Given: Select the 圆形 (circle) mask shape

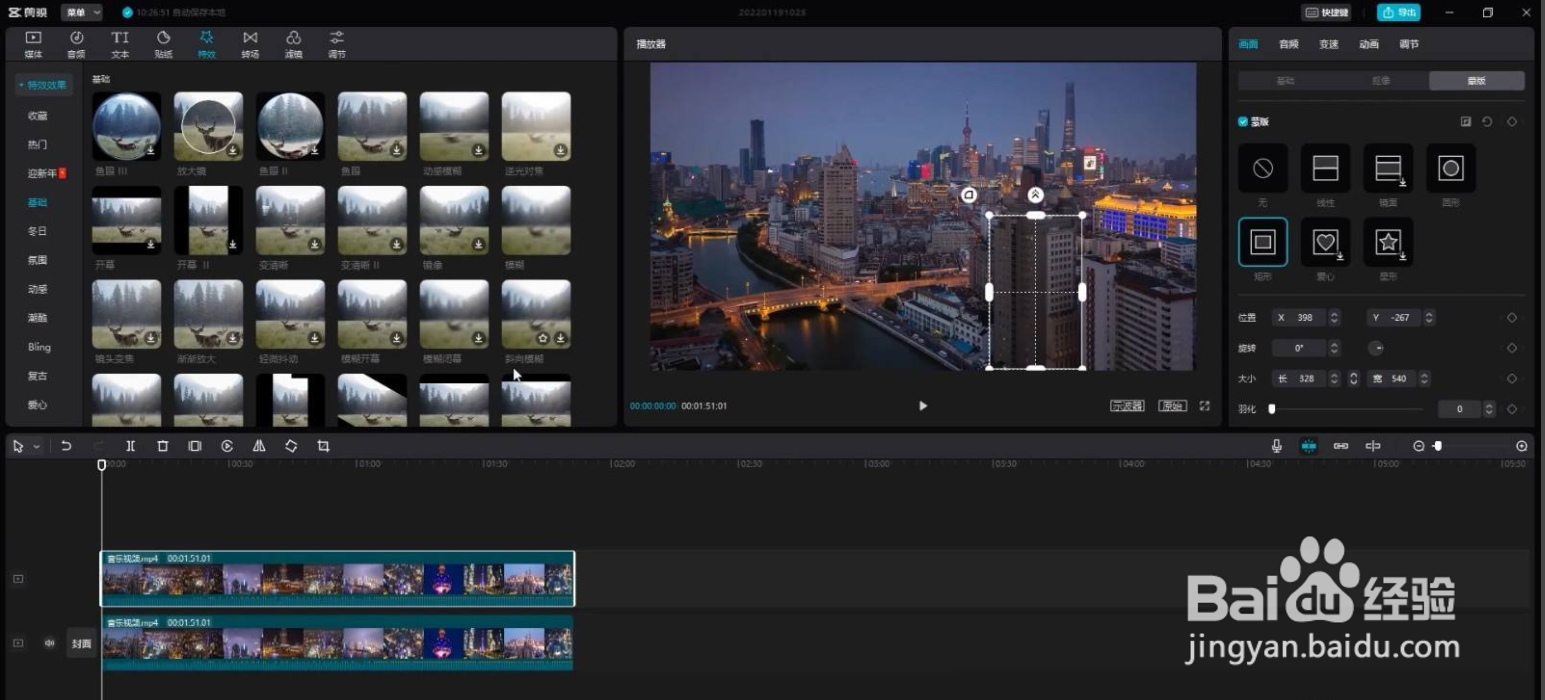Looking at the screenshot, I should (x=1451, y=168).
